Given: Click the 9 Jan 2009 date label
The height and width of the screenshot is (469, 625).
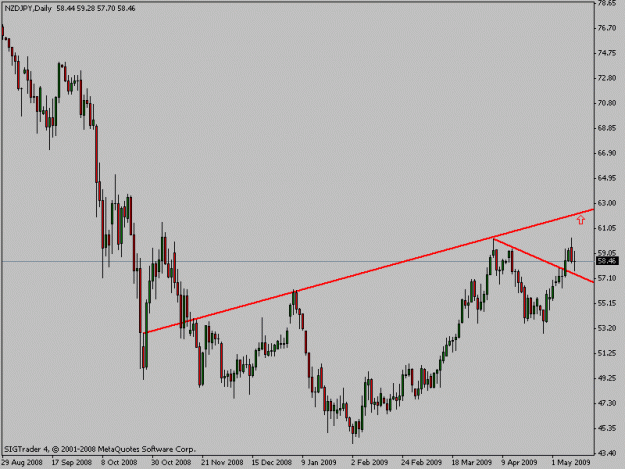Looking at the screenshot, I should (x=319, y=463).
